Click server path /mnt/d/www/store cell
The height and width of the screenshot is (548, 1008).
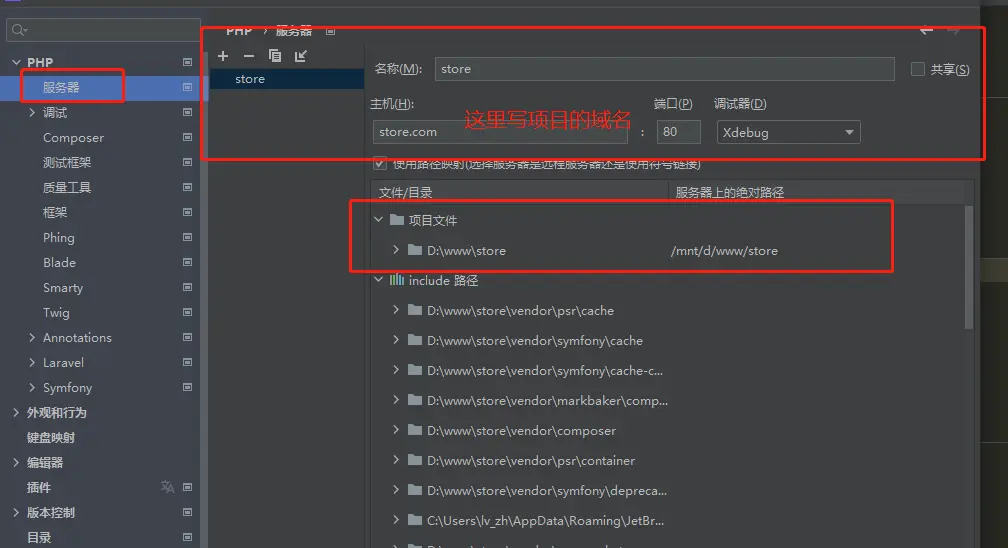(x=724, y=251)
